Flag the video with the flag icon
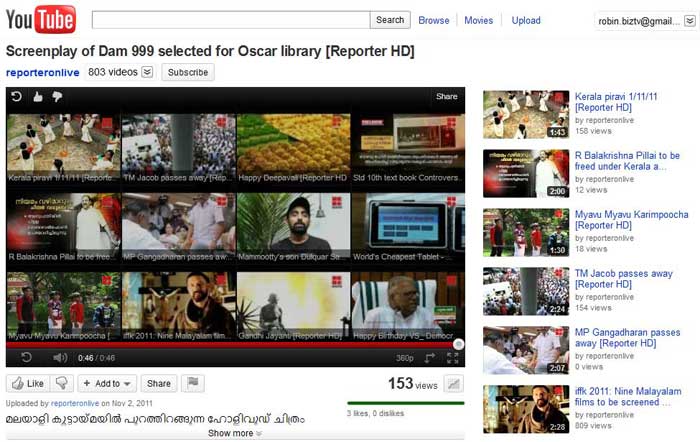 (191, 383)
